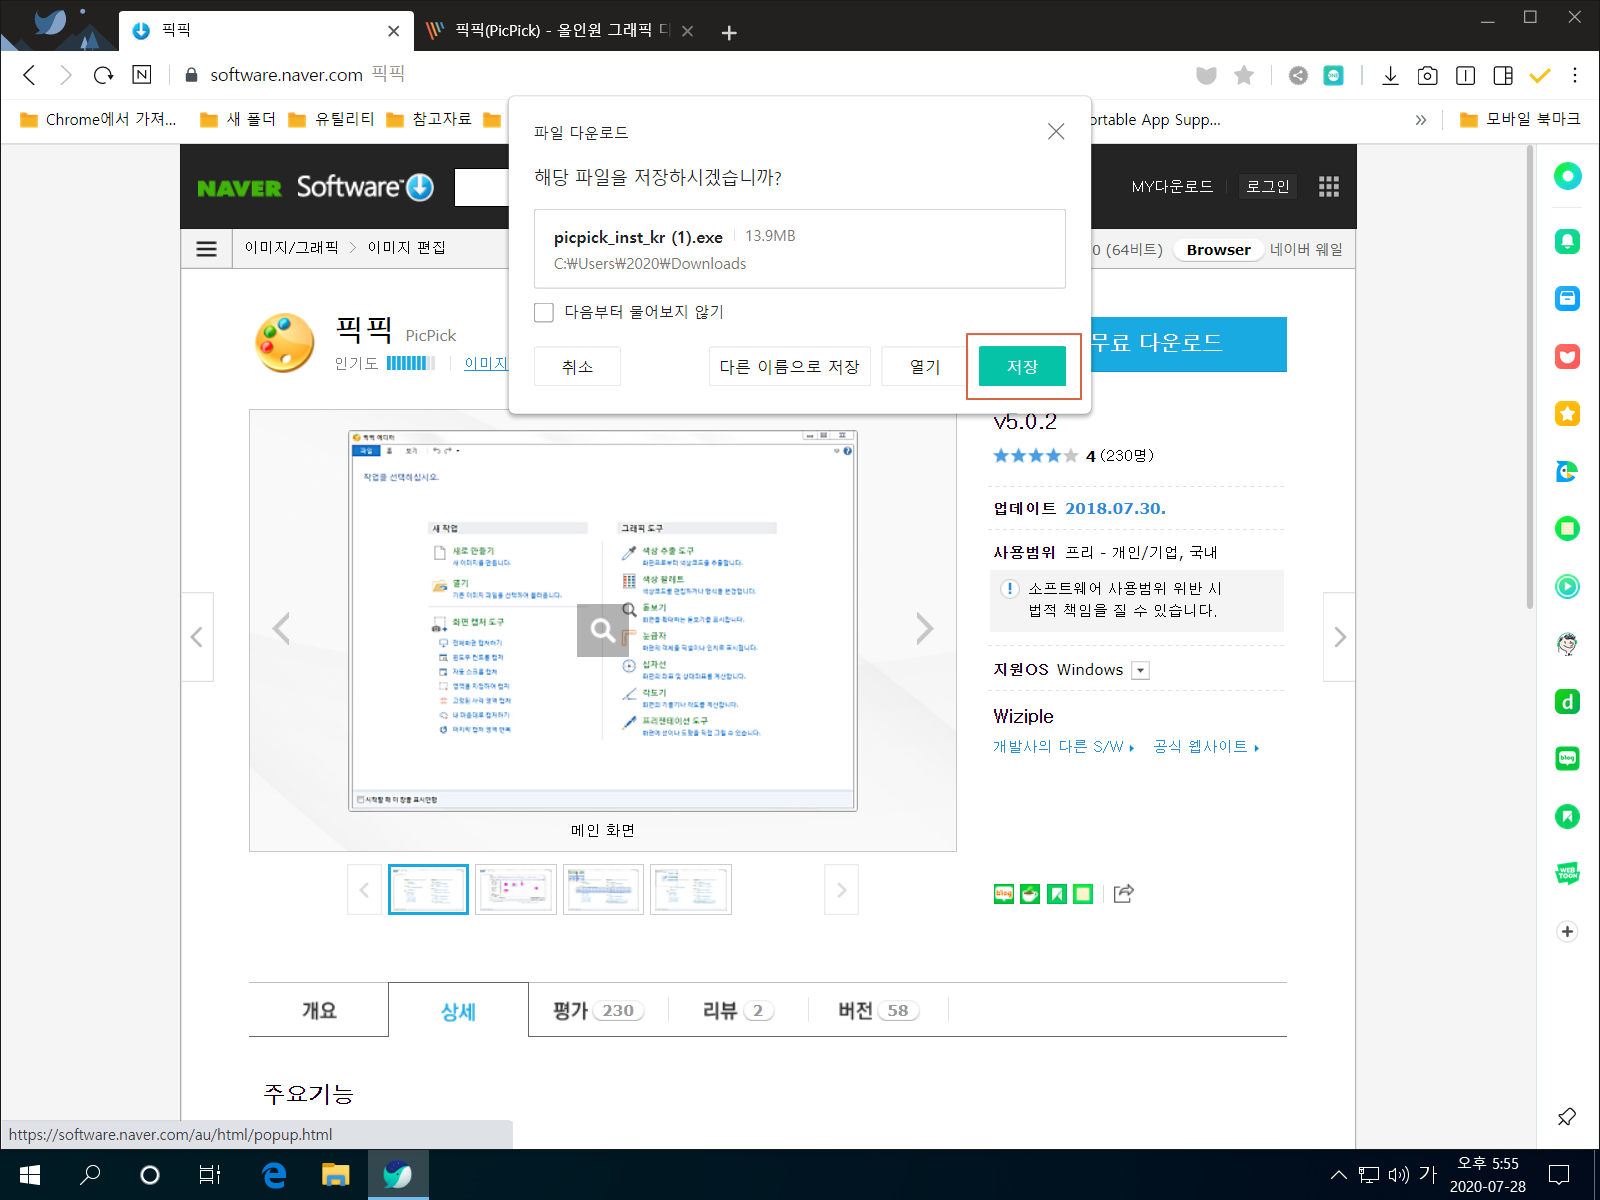This screenshot has height=1200, width=1600.
Task: Click the camera screenshot icon
Action: tap(1428, 75)
